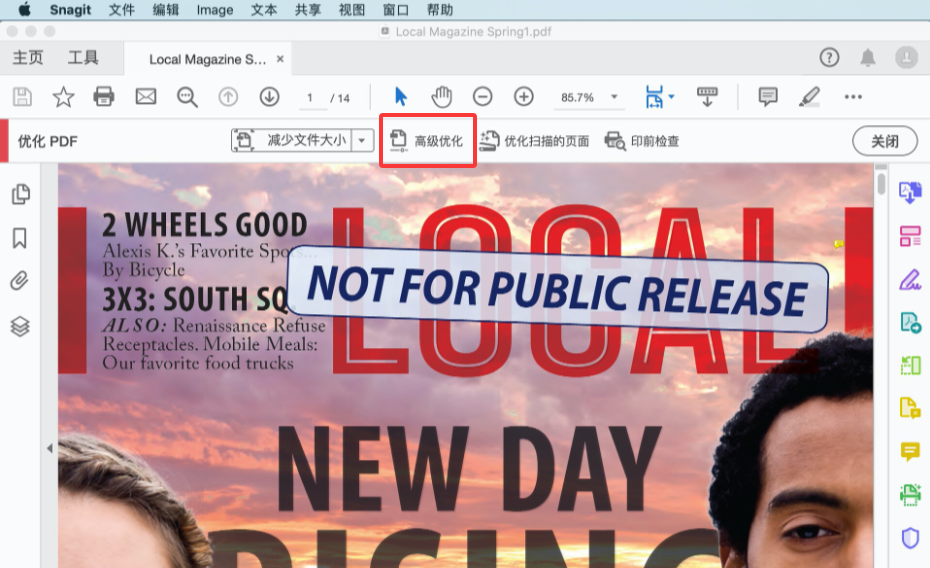Viewport: 930px width, 568px height.
Task: Open the comment speech bubble tool
Action: tap(768, 97)
